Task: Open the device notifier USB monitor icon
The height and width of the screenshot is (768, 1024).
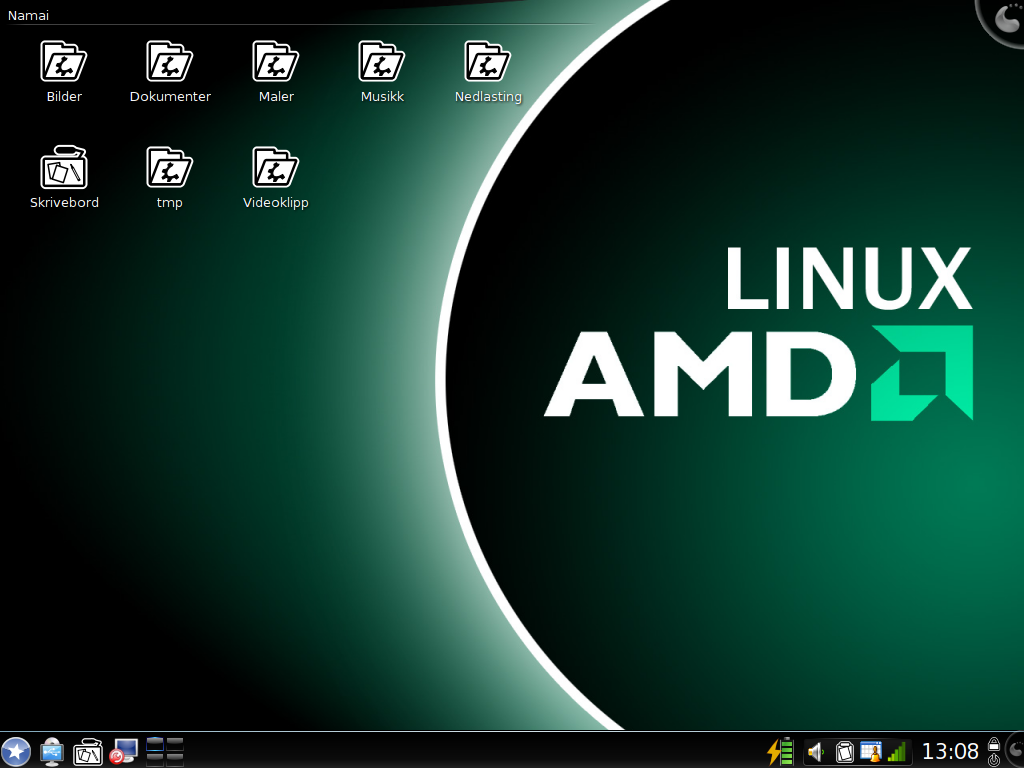Action: 52,752
